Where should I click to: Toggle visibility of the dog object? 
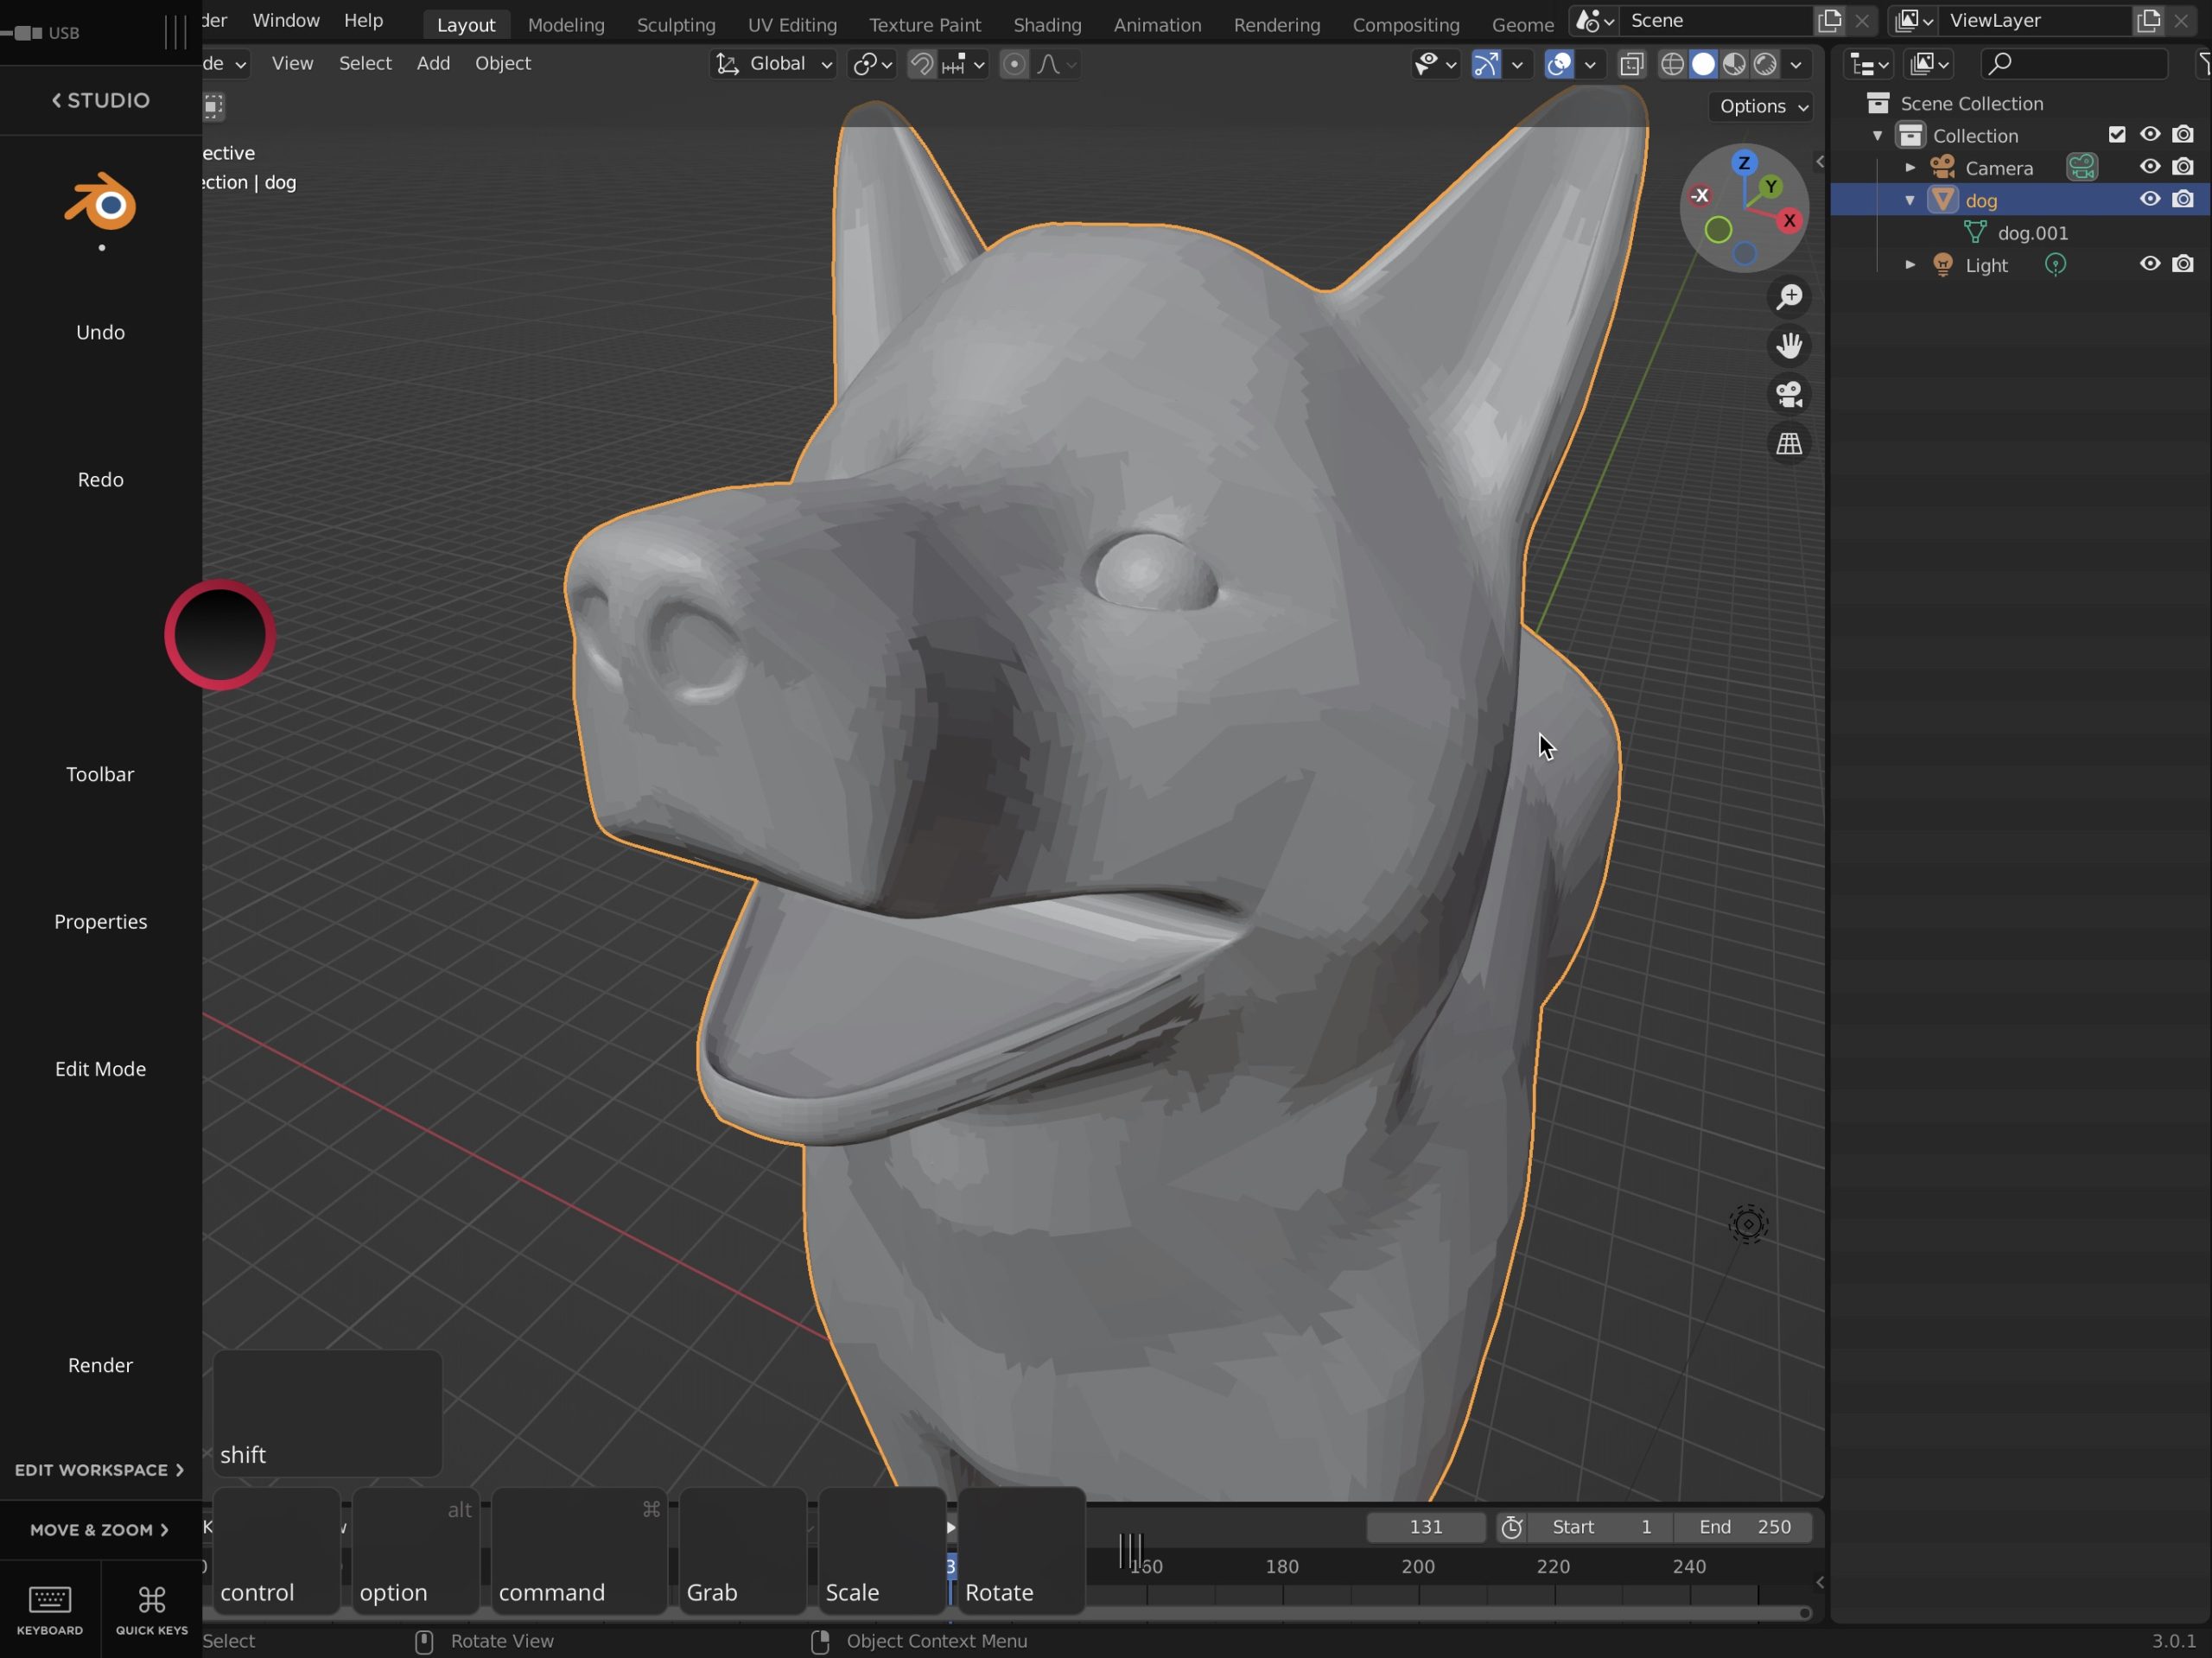(x=2151, y=199)
